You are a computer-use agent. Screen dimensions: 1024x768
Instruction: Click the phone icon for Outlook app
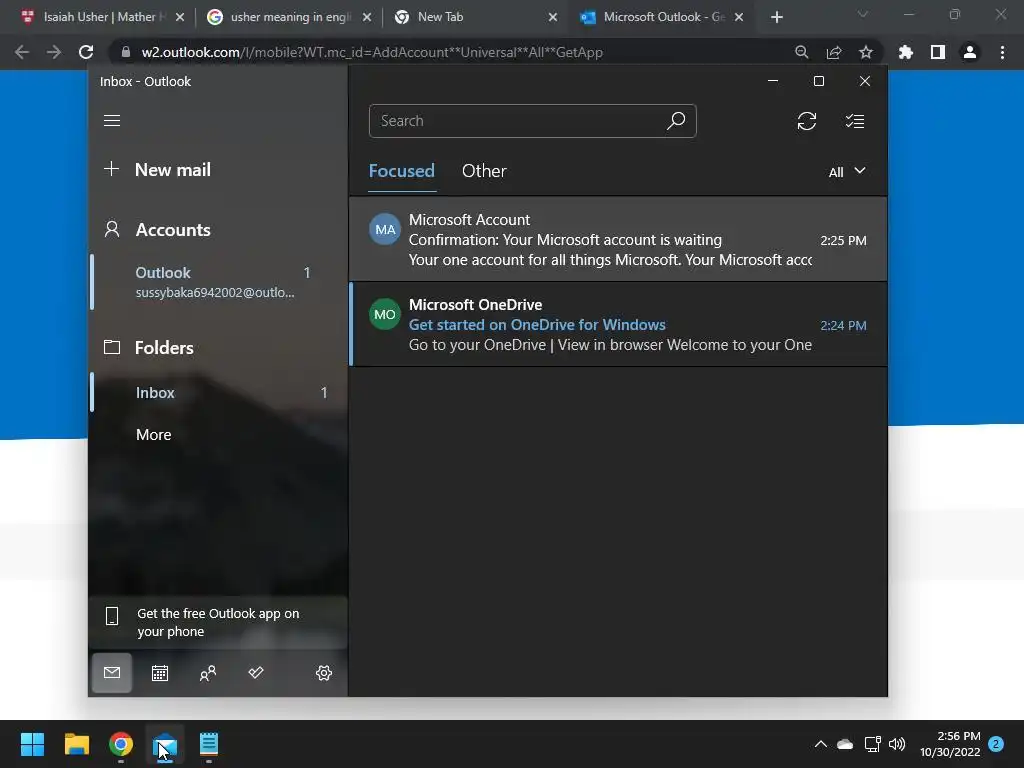pyautogui.click(x=112, y=616)
